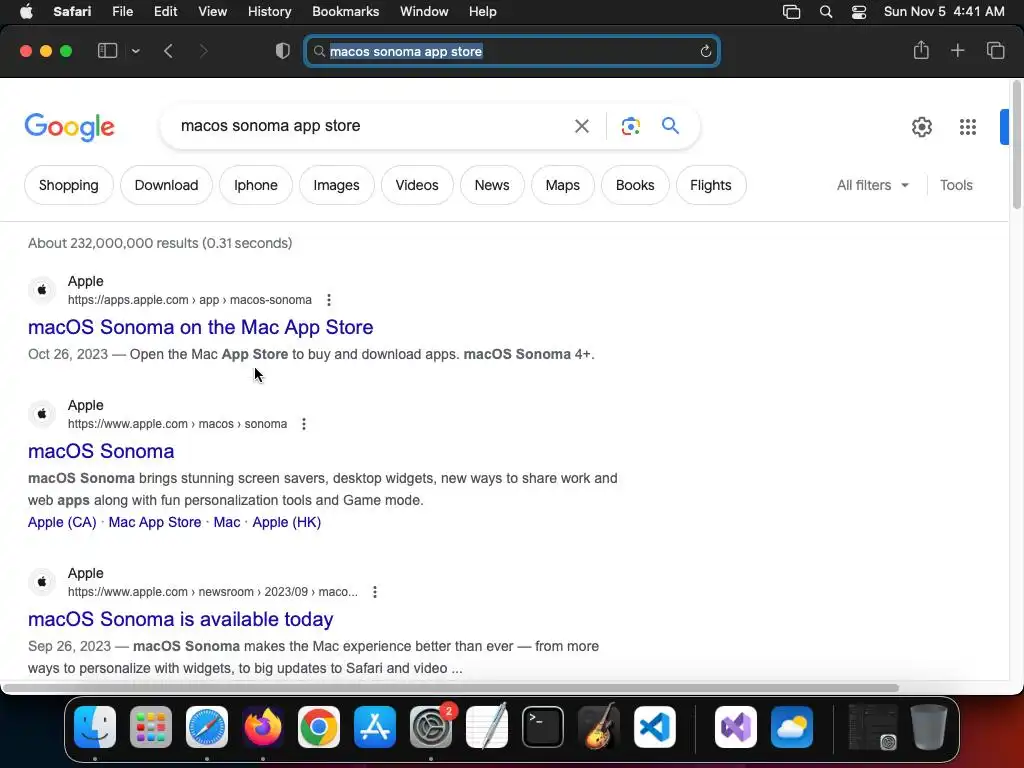
Task: Open macOS Sonoma is available today
Action: pyautogui.click(x=180, y=618)
